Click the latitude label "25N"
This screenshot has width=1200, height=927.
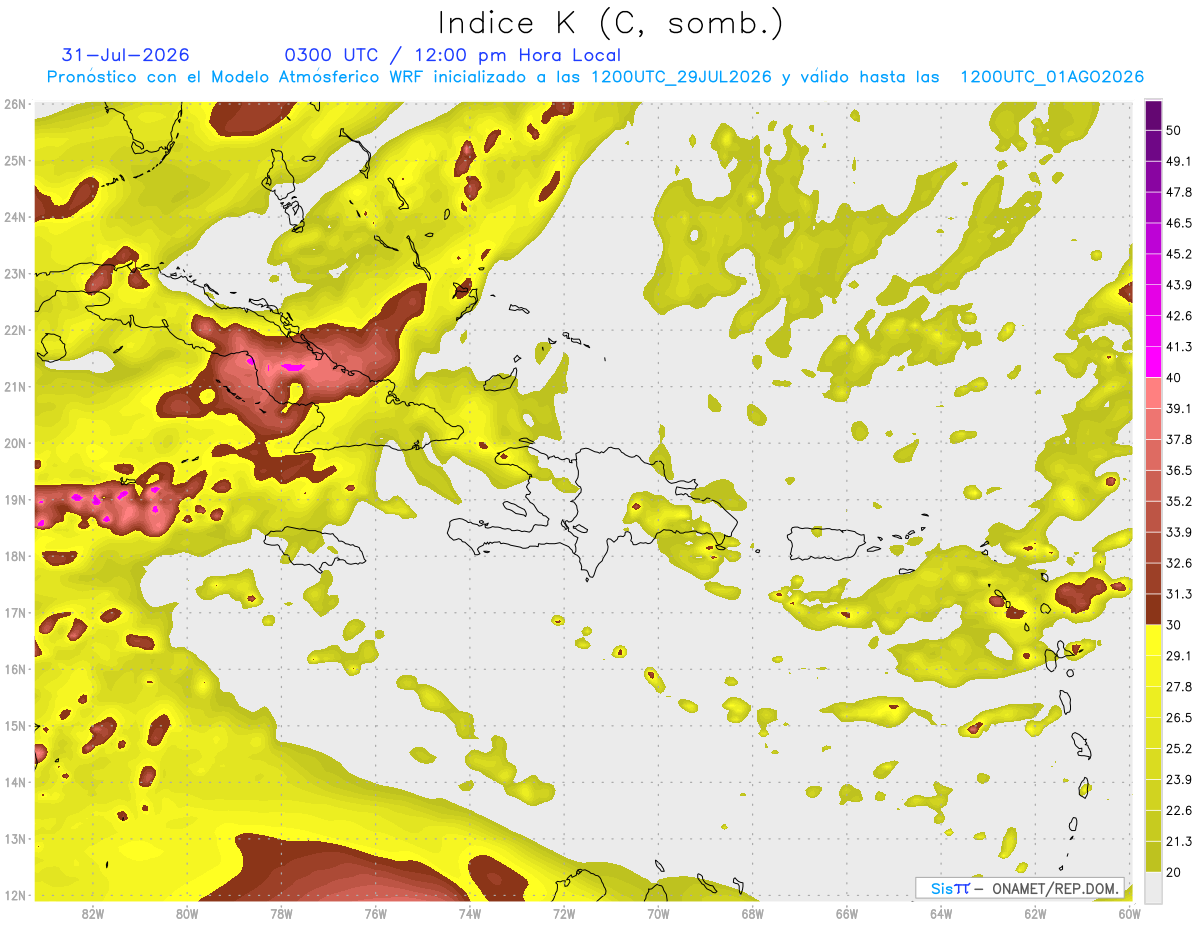15,160
